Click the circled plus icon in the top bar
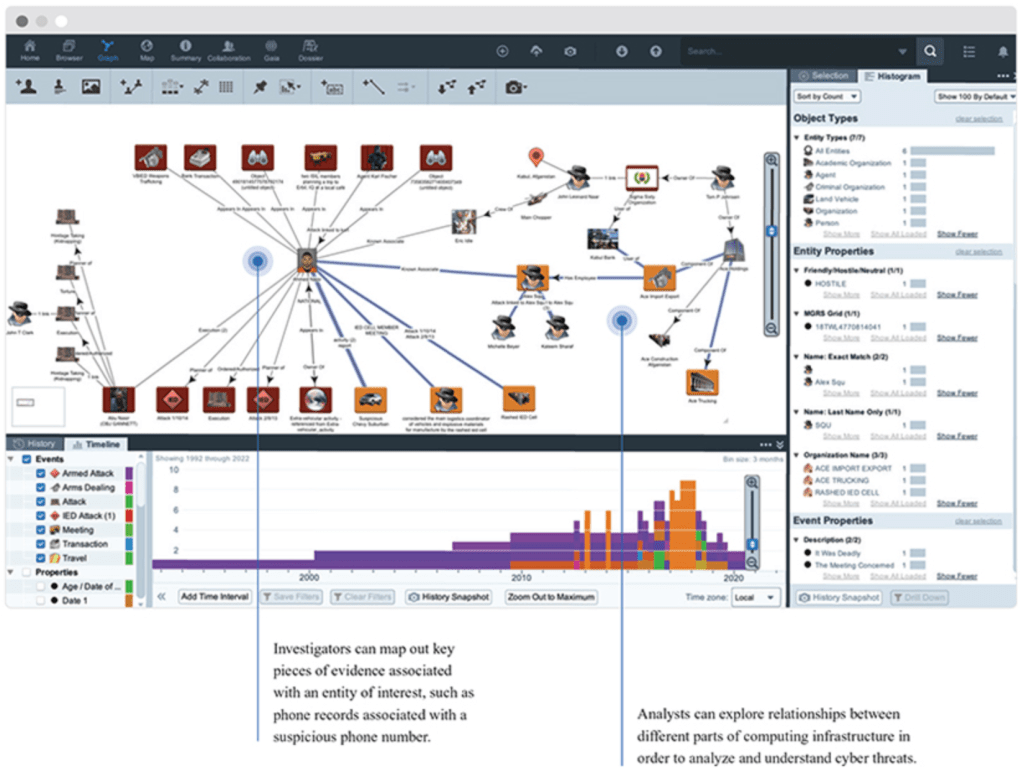The image size is (1024, 776). [502, 51]
